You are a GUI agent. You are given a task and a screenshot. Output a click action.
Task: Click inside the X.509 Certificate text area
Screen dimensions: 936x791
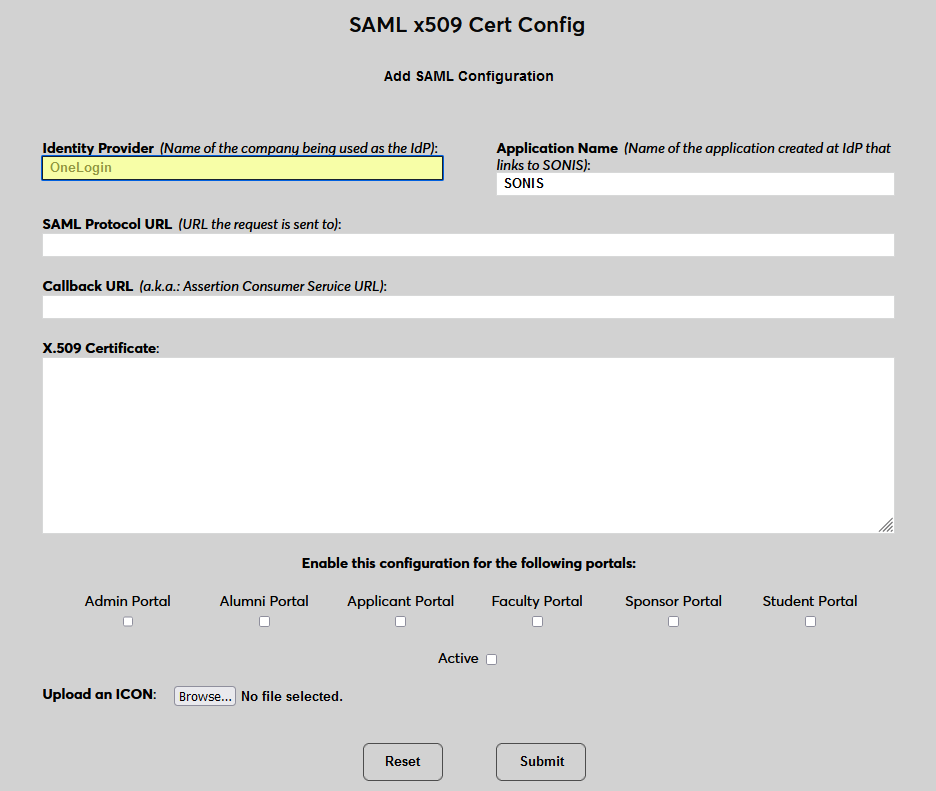[x=467, y=445]
